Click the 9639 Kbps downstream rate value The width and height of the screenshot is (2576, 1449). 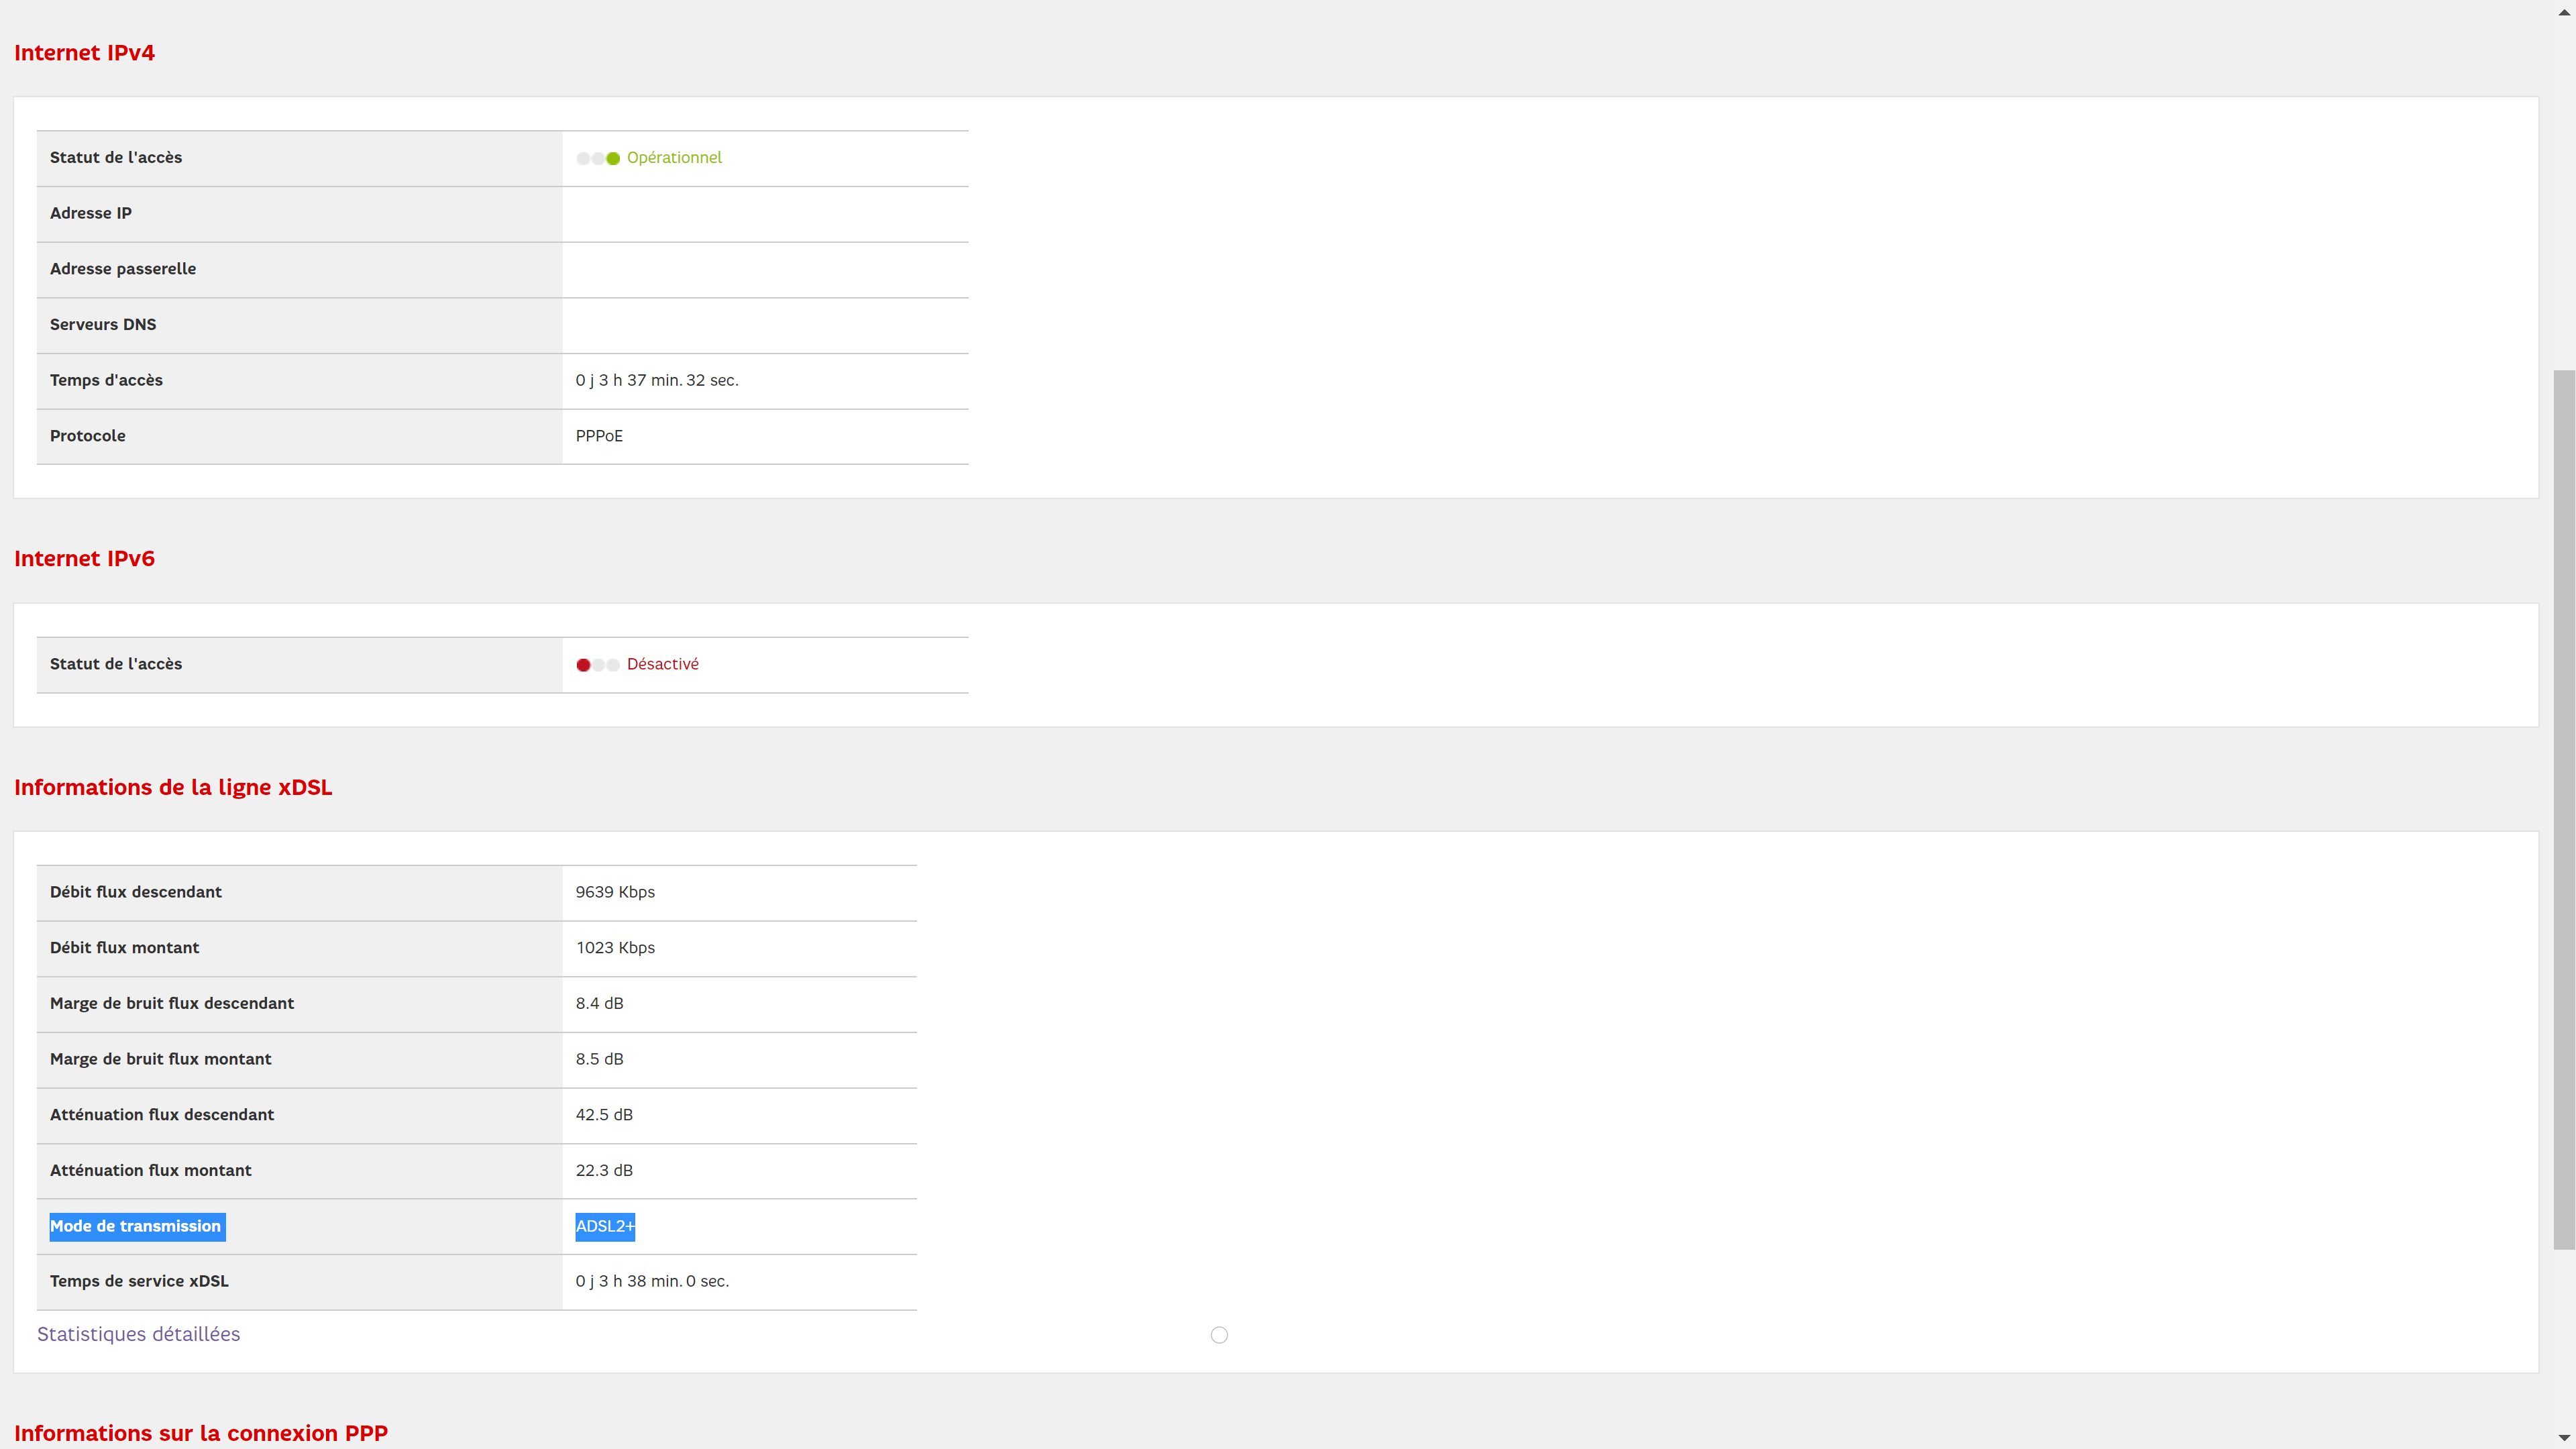(615, 892)
